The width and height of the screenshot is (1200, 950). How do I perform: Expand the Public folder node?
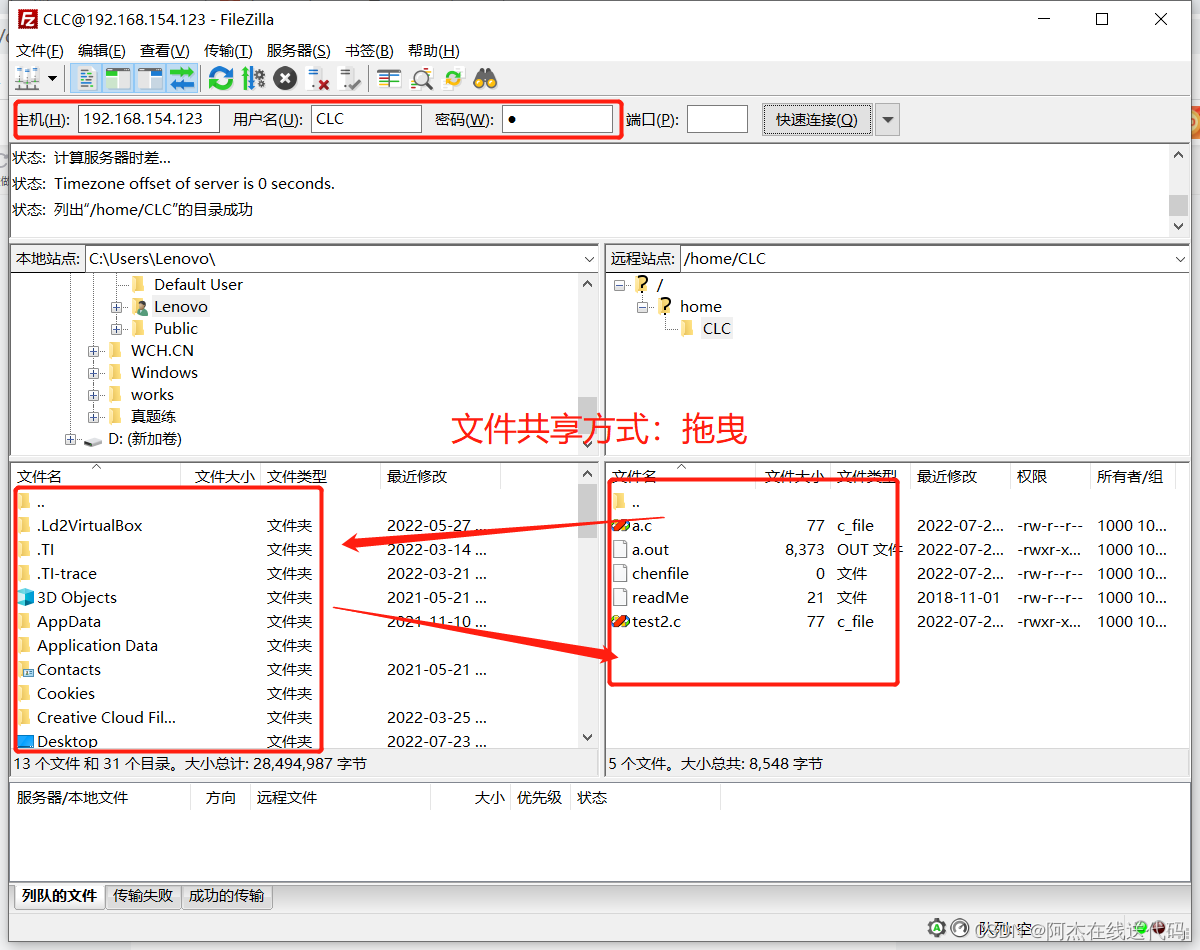[116, 329]
